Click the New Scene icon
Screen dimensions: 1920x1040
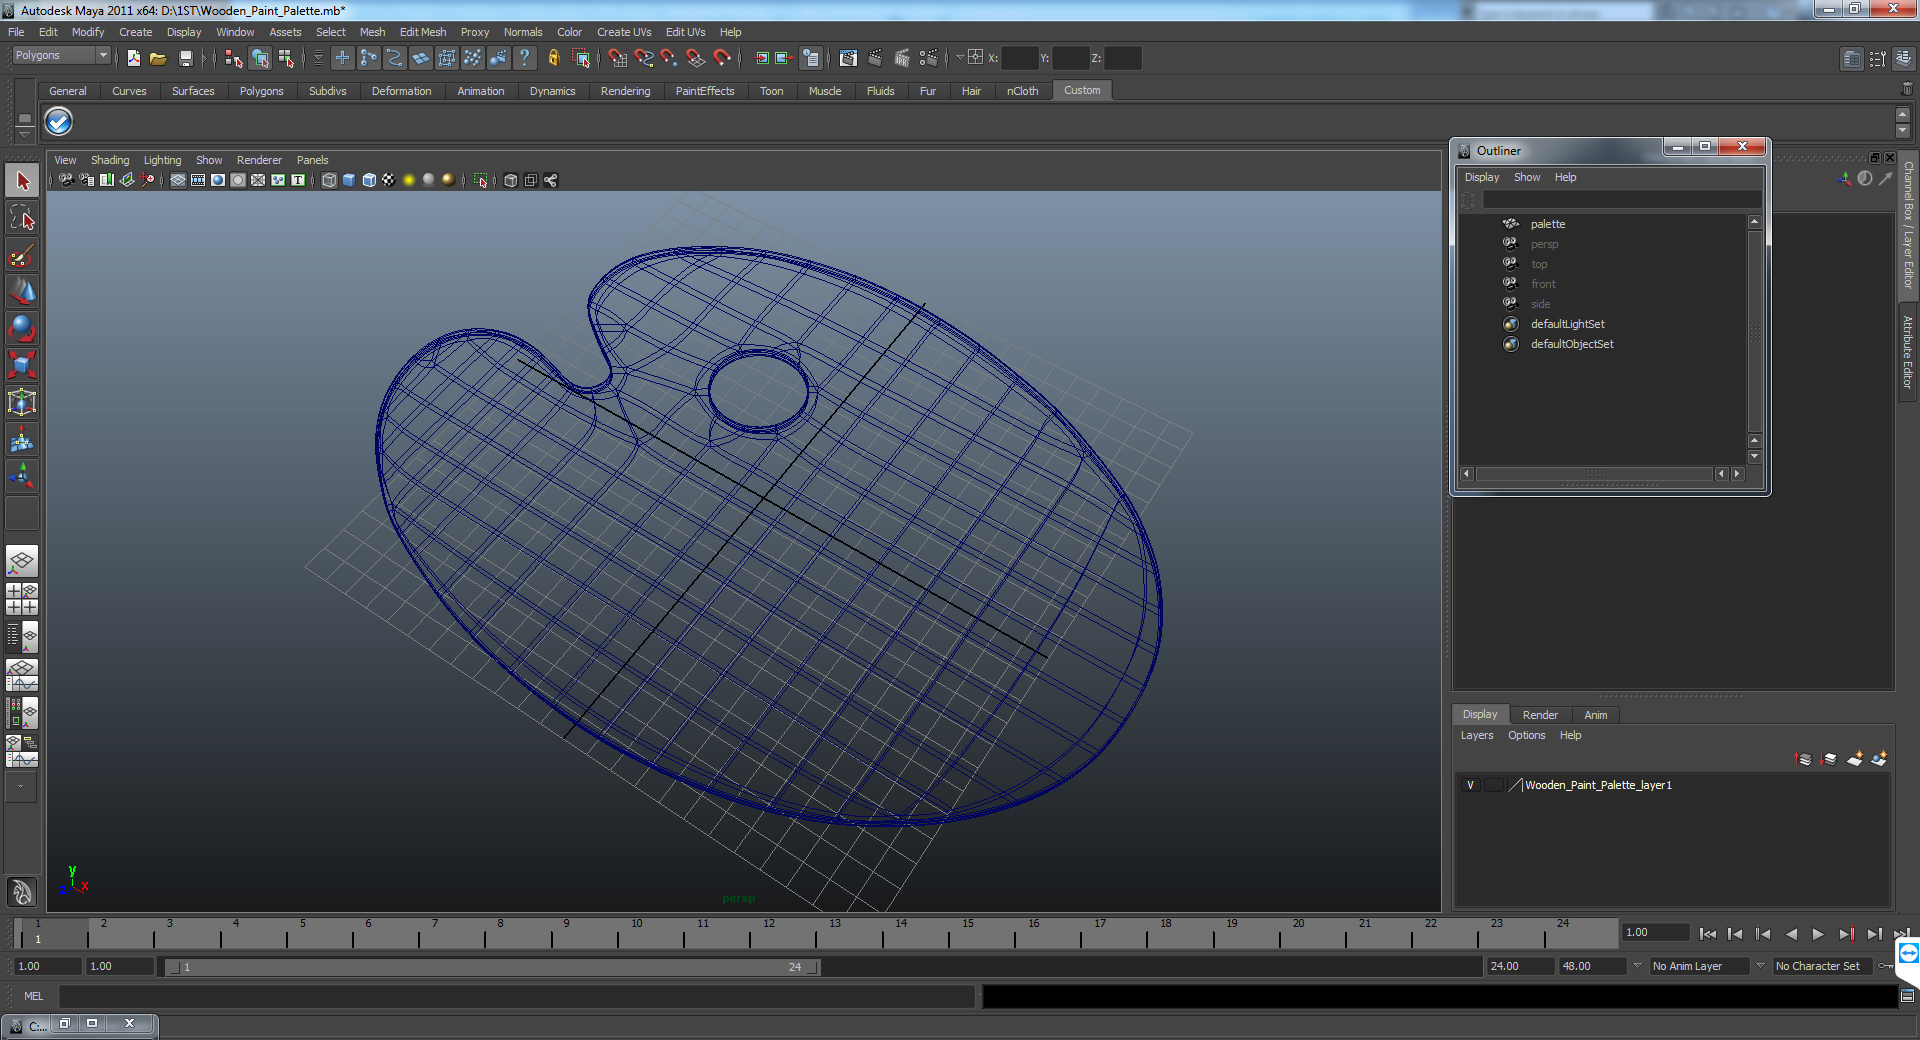tap(134, 58)
